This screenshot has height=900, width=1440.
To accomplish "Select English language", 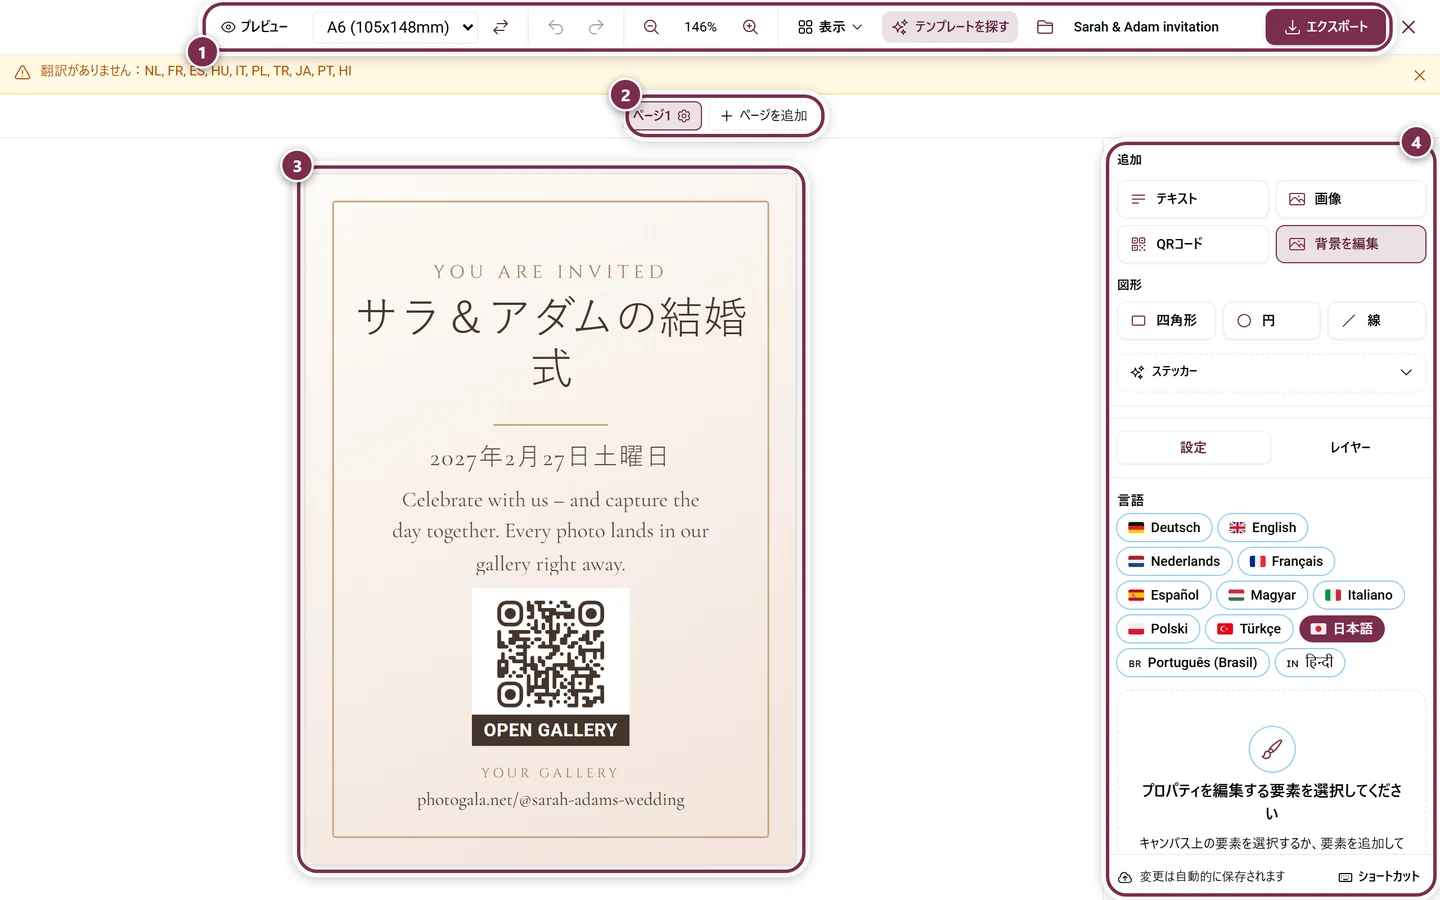I will [1262, 528].
